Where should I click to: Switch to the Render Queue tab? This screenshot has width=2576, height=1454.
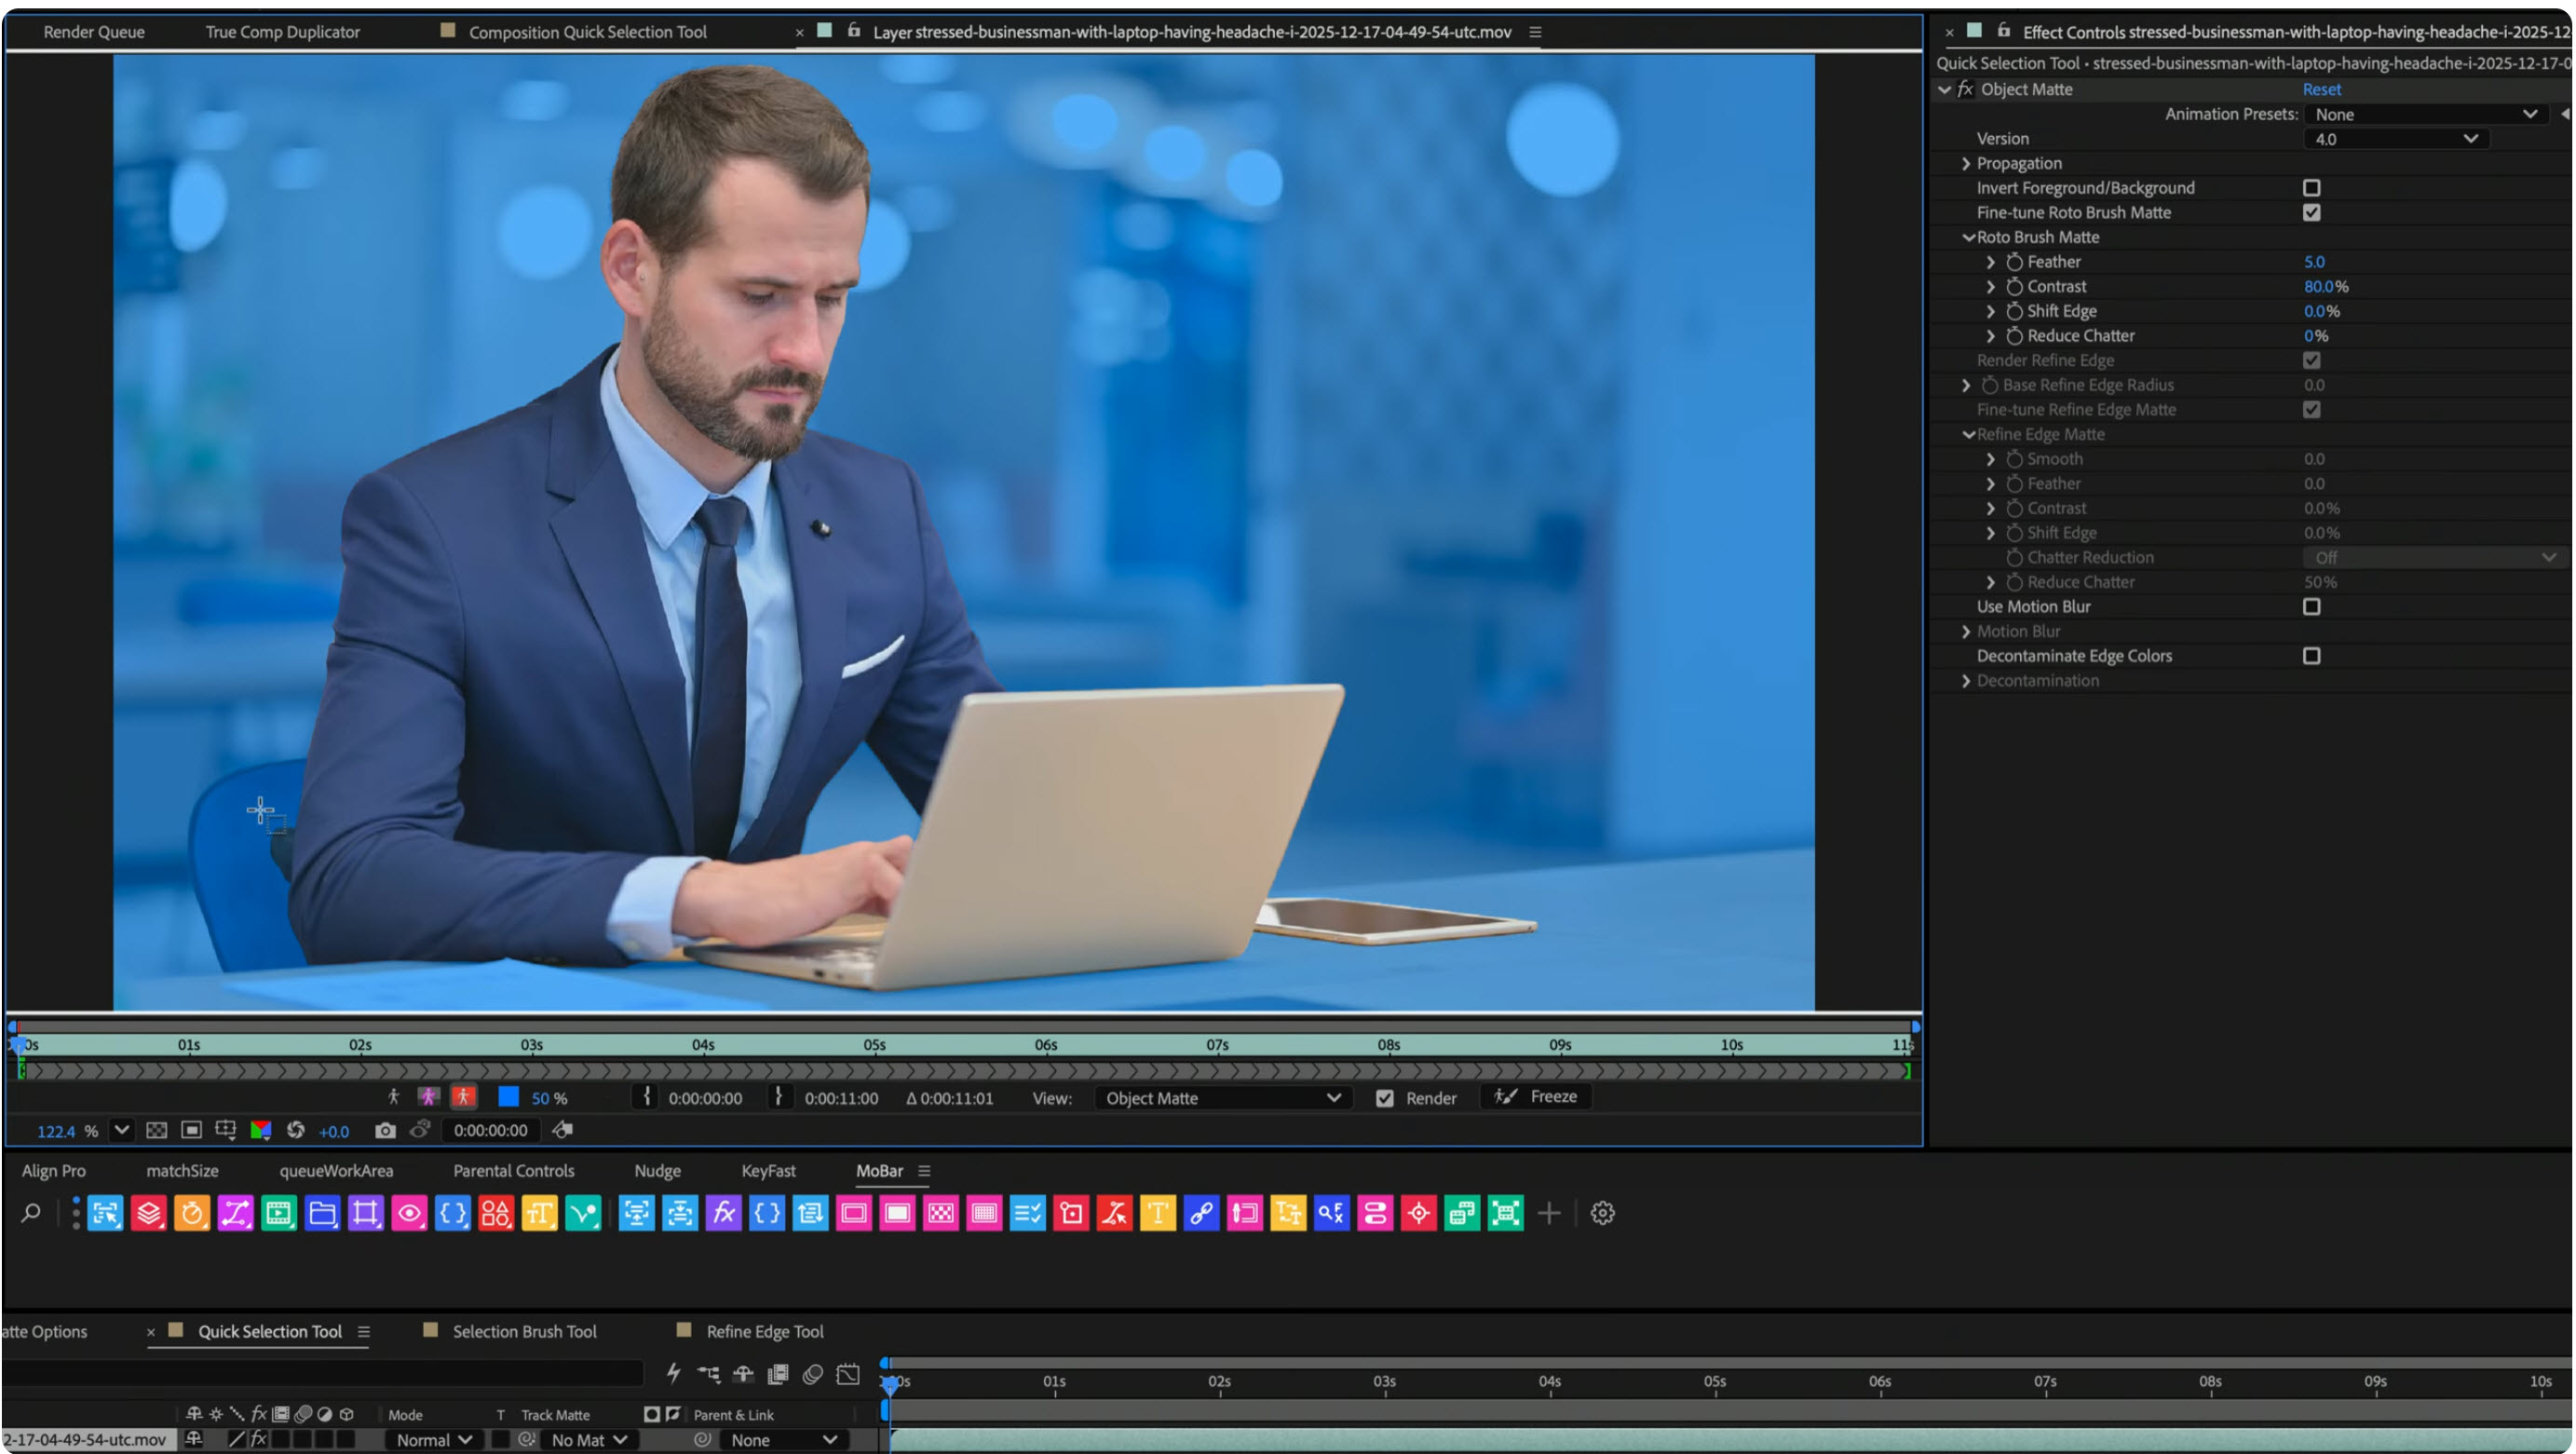click(x=94, y=32)
